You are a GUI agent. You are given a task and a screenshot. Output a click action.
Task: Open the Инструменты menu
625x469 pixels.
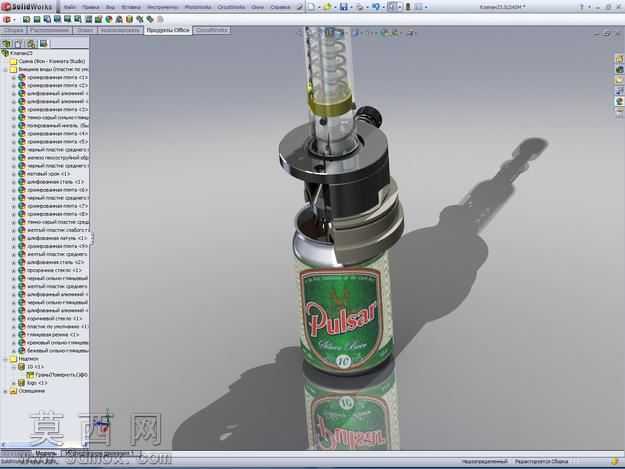click(x=162, y=7)
